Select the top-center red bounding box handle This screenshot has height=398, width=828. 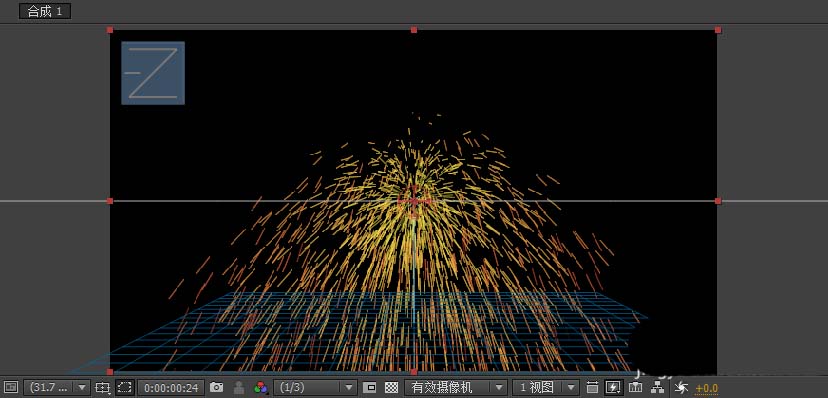click(x=414, y=30)
